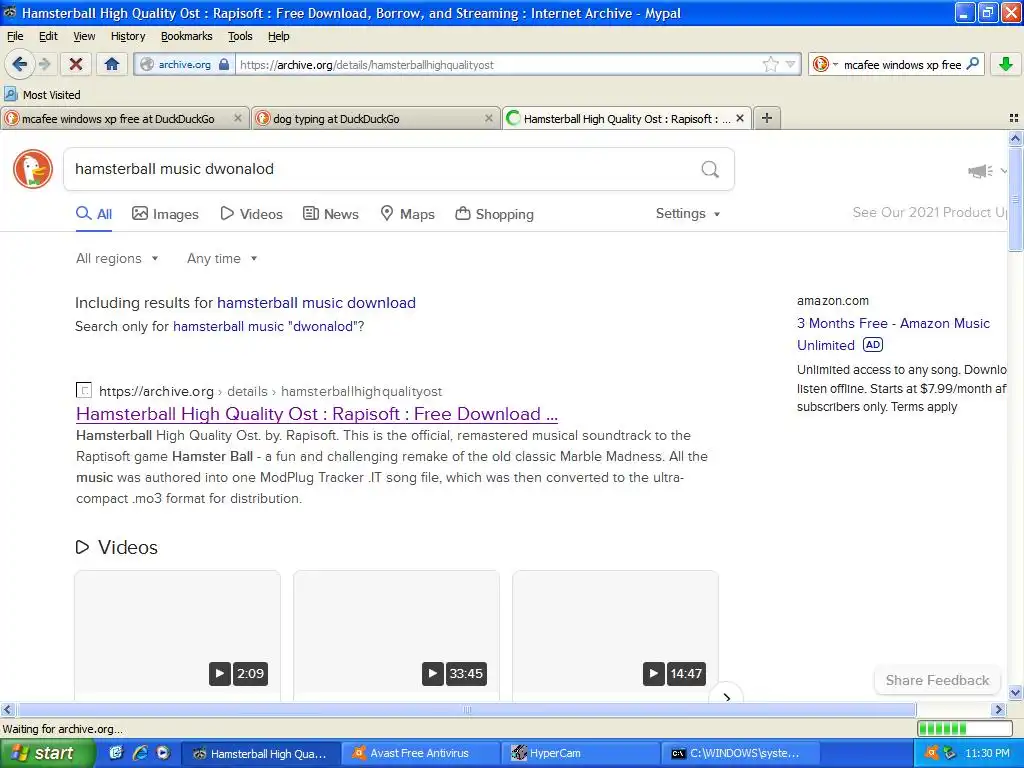Click the Show Desktop quick launch icon

116,753
